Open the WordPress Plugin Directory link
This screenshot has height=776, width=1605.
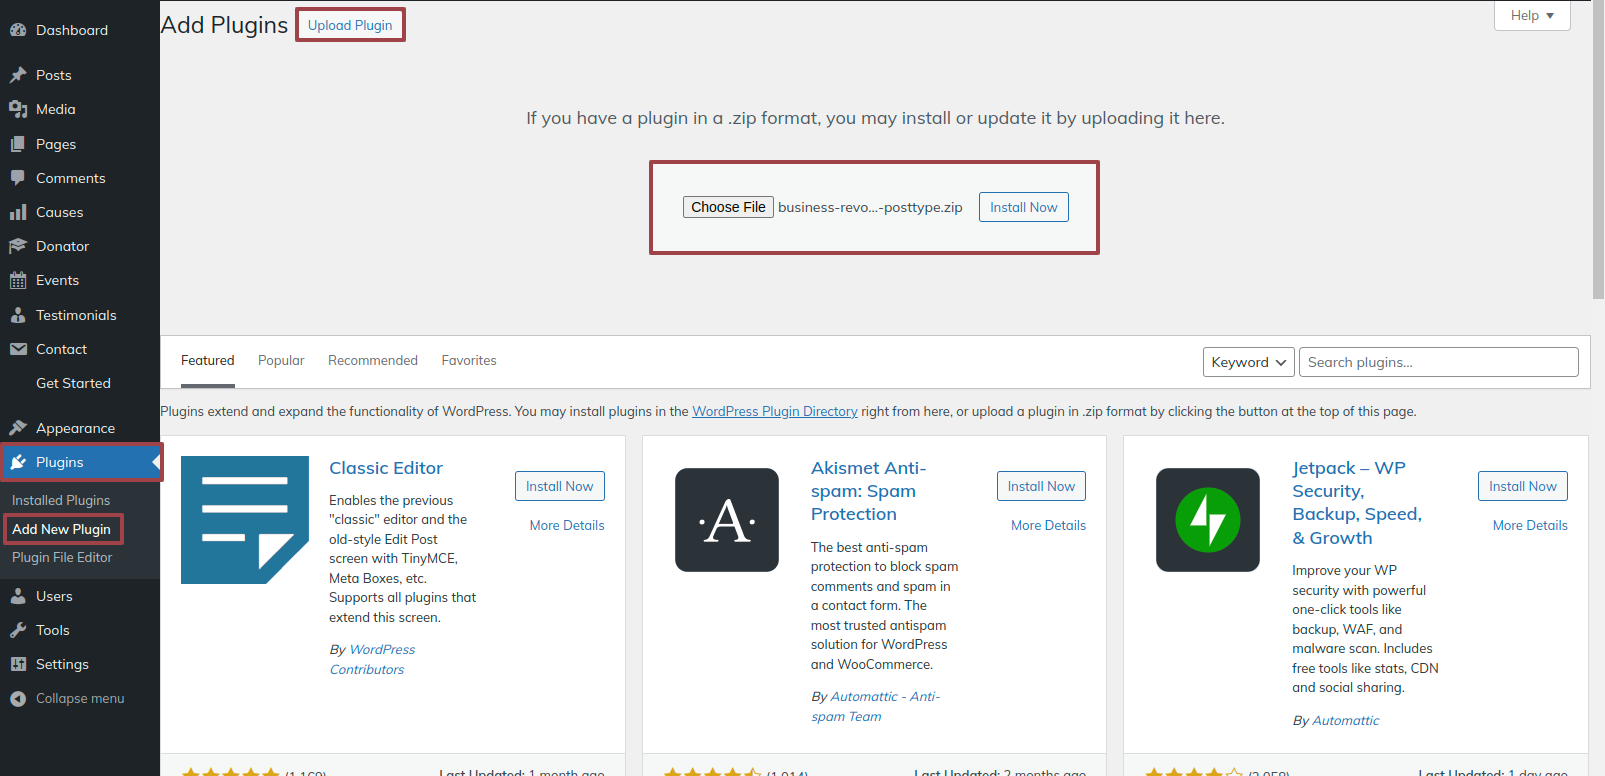point(775,411)
